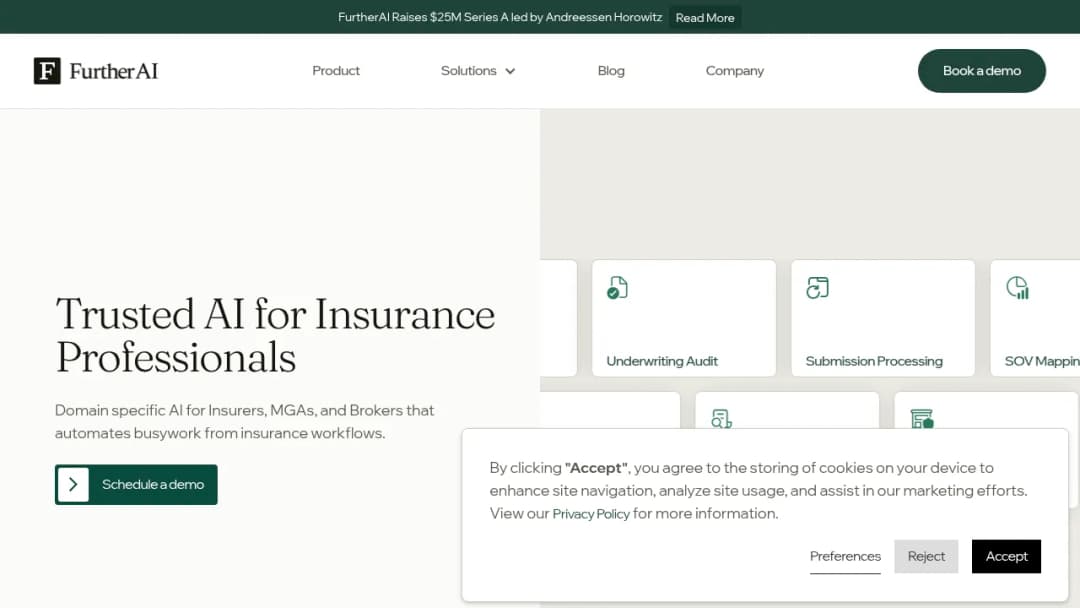Reject the cookies
Image resolution: width=1080 pixels, height=608 pixels.
[926, 556]
